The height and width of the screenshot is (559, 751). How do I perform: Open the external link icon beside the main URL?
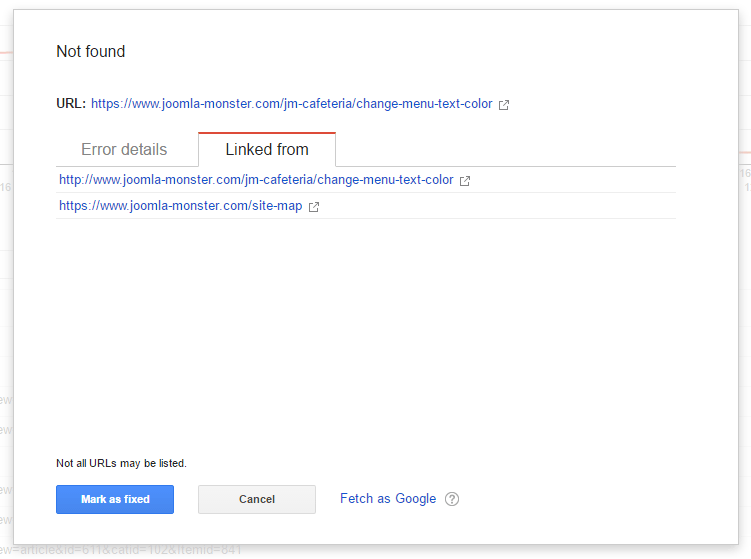tap(504, 105)
